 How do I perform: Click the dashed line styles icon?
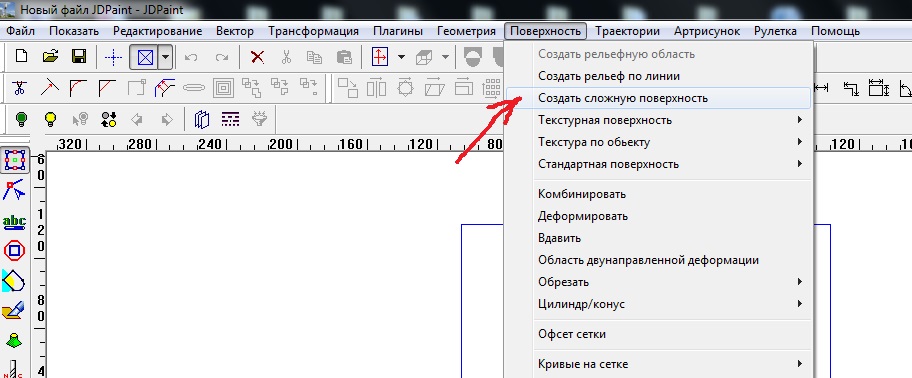(x=231, y=119)
